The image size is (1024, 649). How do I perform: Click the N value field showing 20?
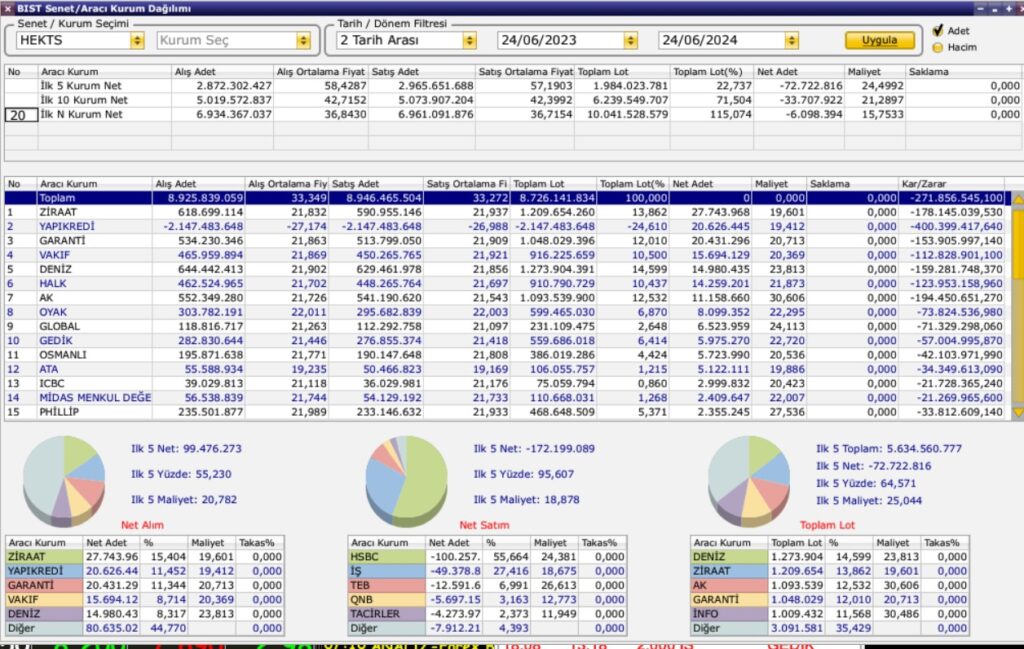tap(21, 115)
